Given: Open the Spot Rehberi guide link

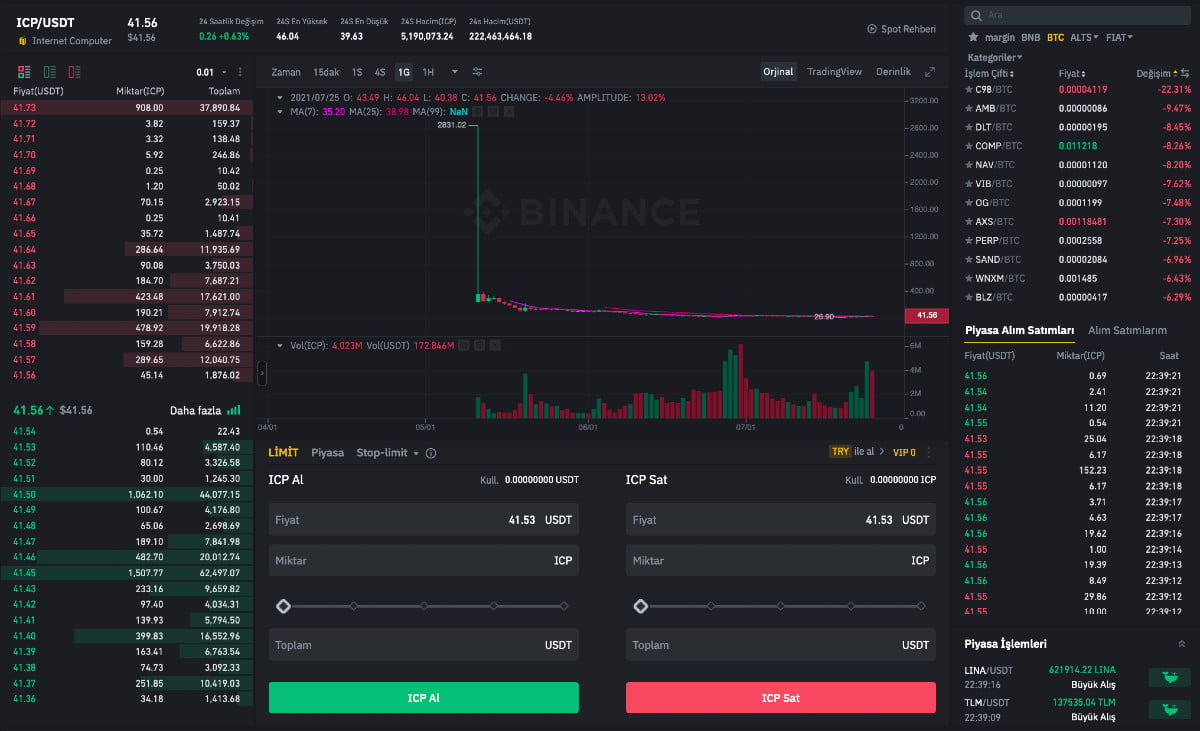Looking at the screenshot, I should (901, 30).
